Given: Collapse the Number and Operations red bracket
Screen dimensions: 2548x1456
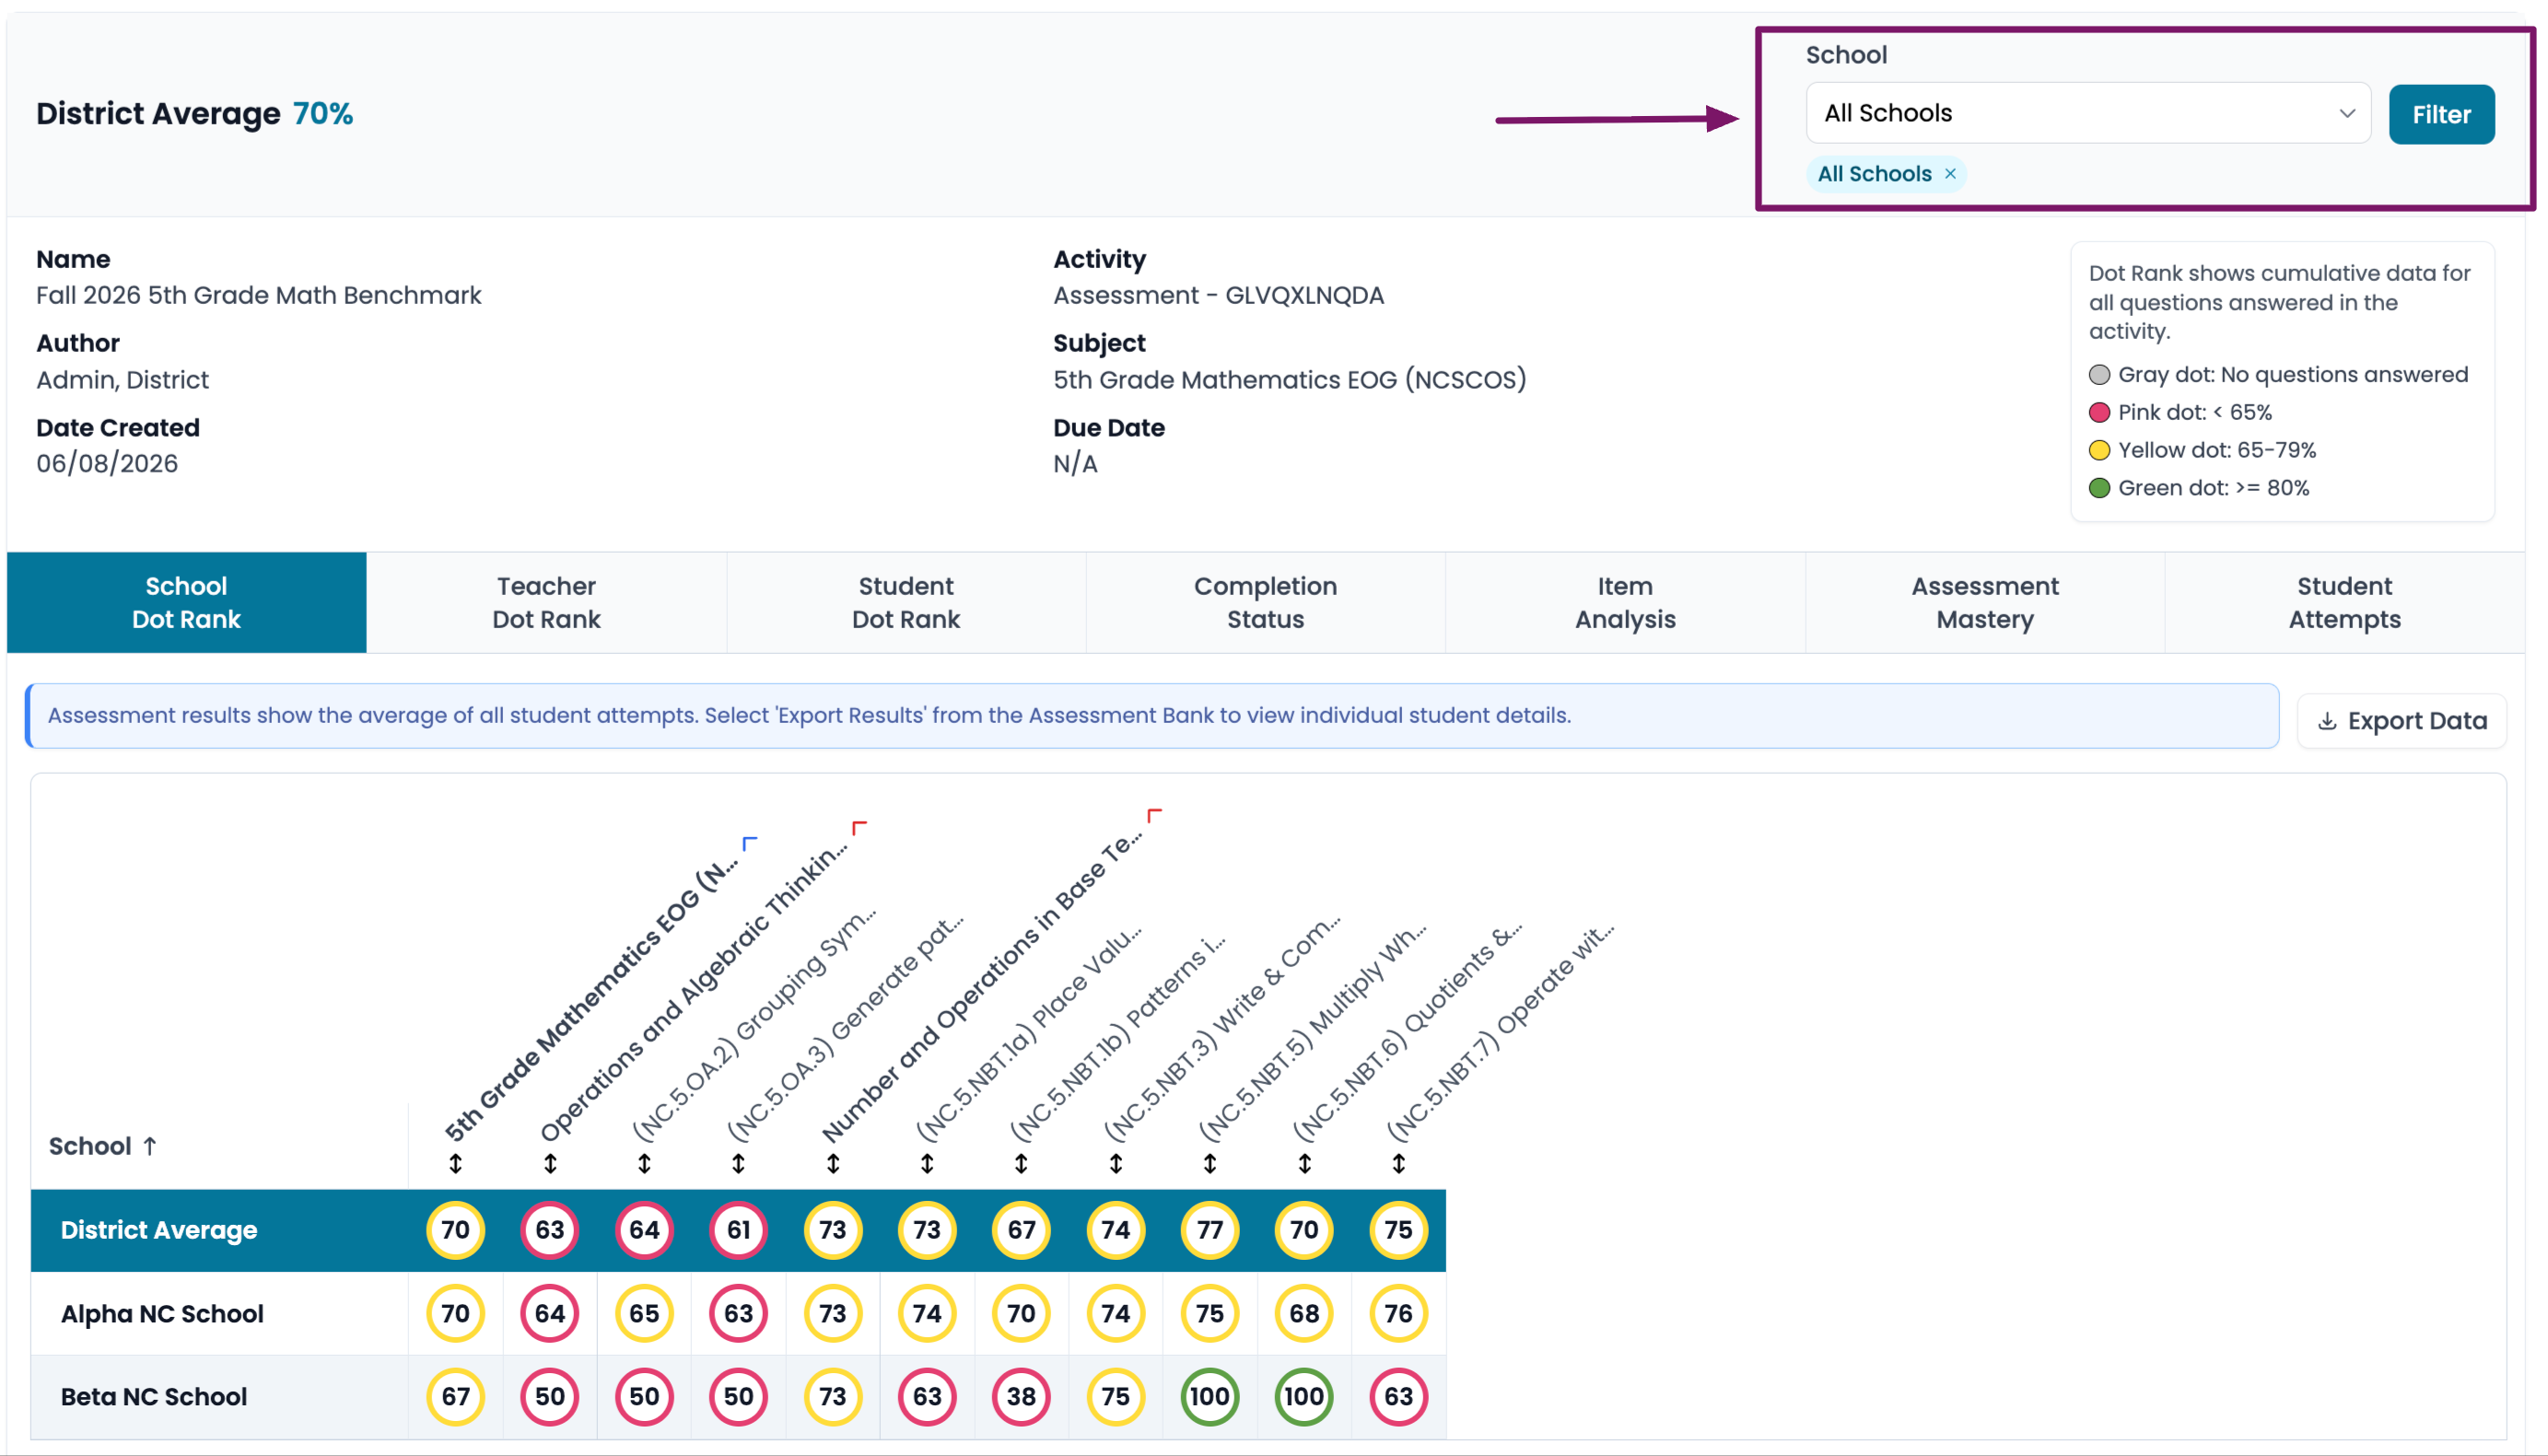Looking at the screenshot, I should tap(1154, 816).
